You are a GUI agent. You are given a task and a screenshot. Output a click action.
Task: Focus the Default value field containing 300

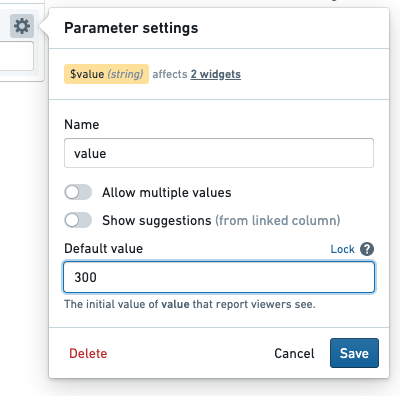219,277
